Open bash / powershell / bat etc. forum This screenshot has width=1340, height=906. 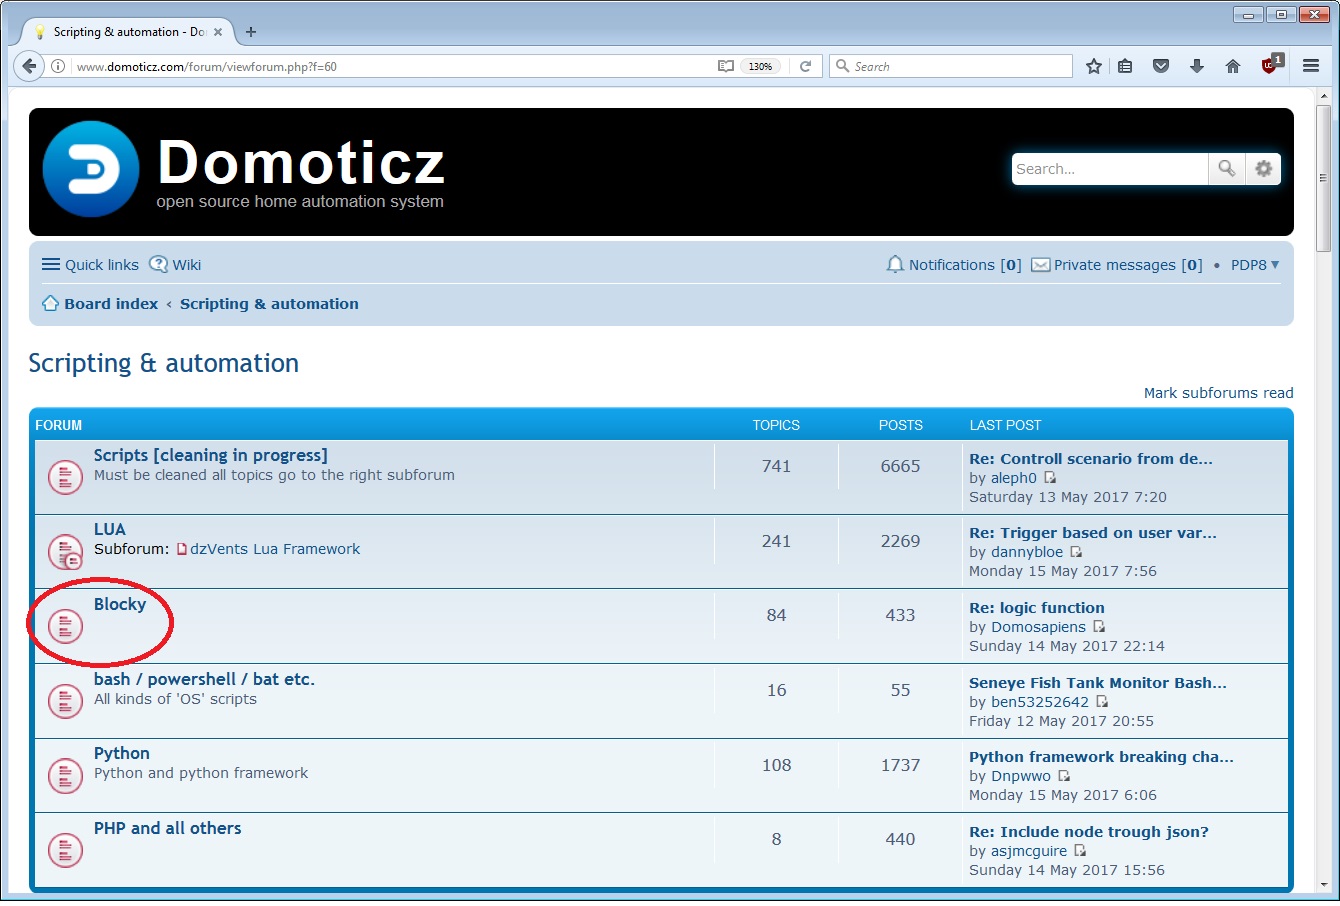coord(204,679)
